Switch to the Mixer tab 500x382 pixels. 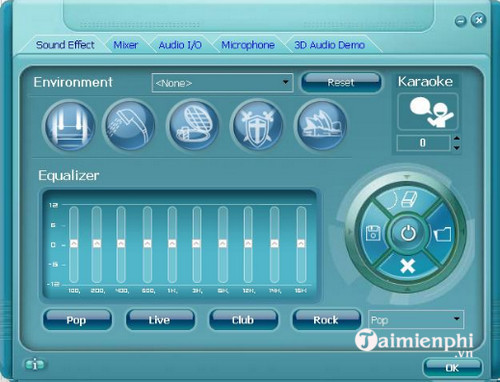[x=125, y=45]
